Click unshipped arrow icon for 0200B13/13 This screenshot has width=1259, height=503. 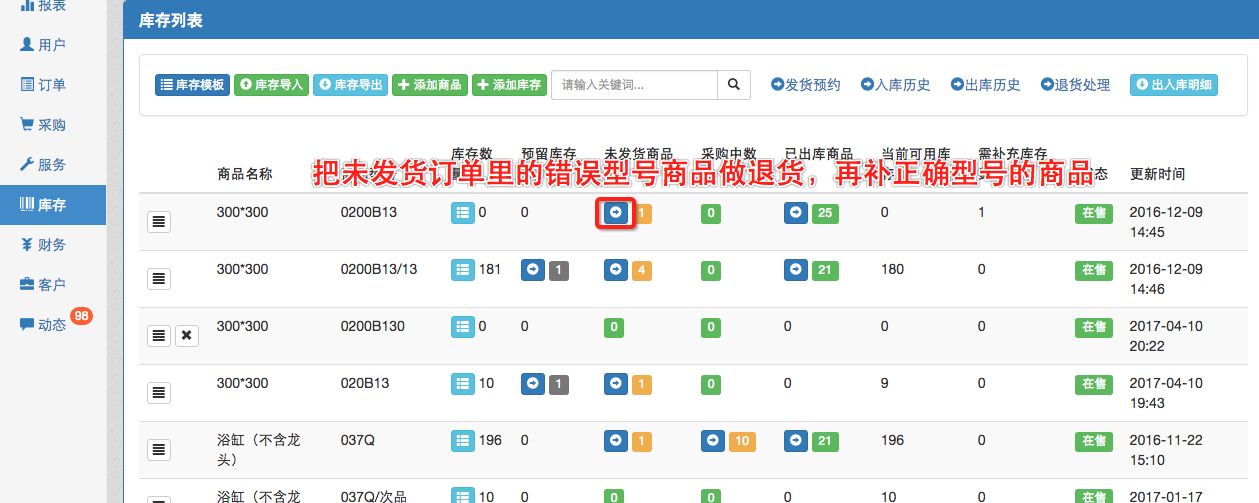click(x=616, y=270)
